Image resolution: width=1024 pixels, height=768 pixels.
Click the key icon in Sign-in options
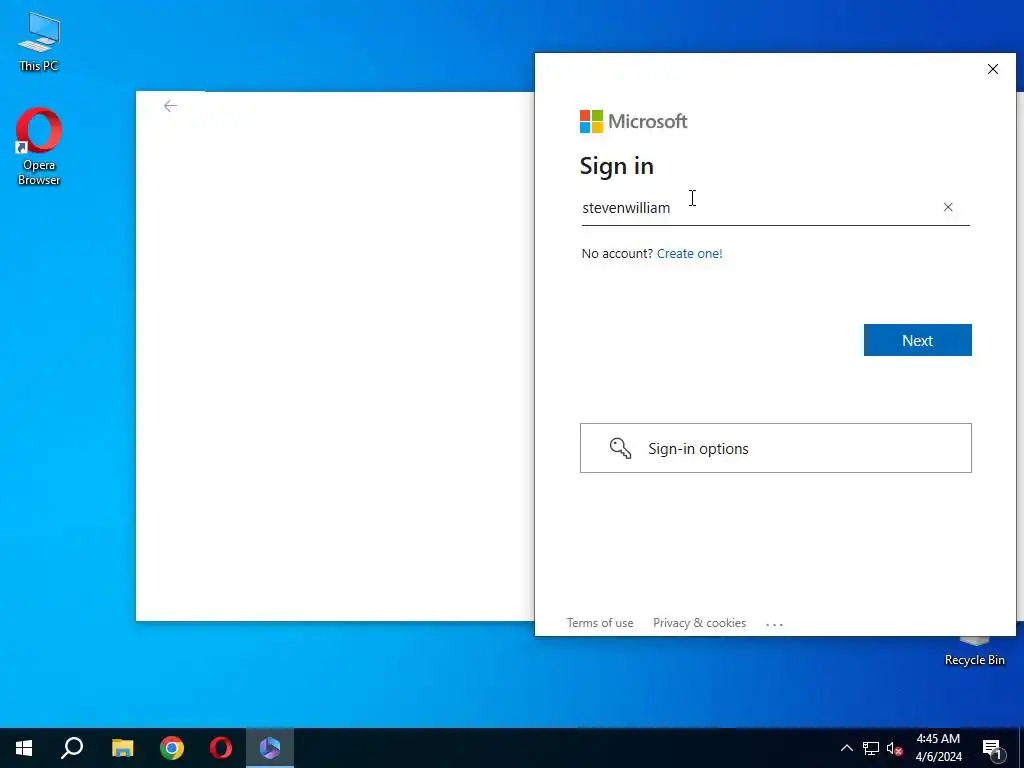(620, 448)
